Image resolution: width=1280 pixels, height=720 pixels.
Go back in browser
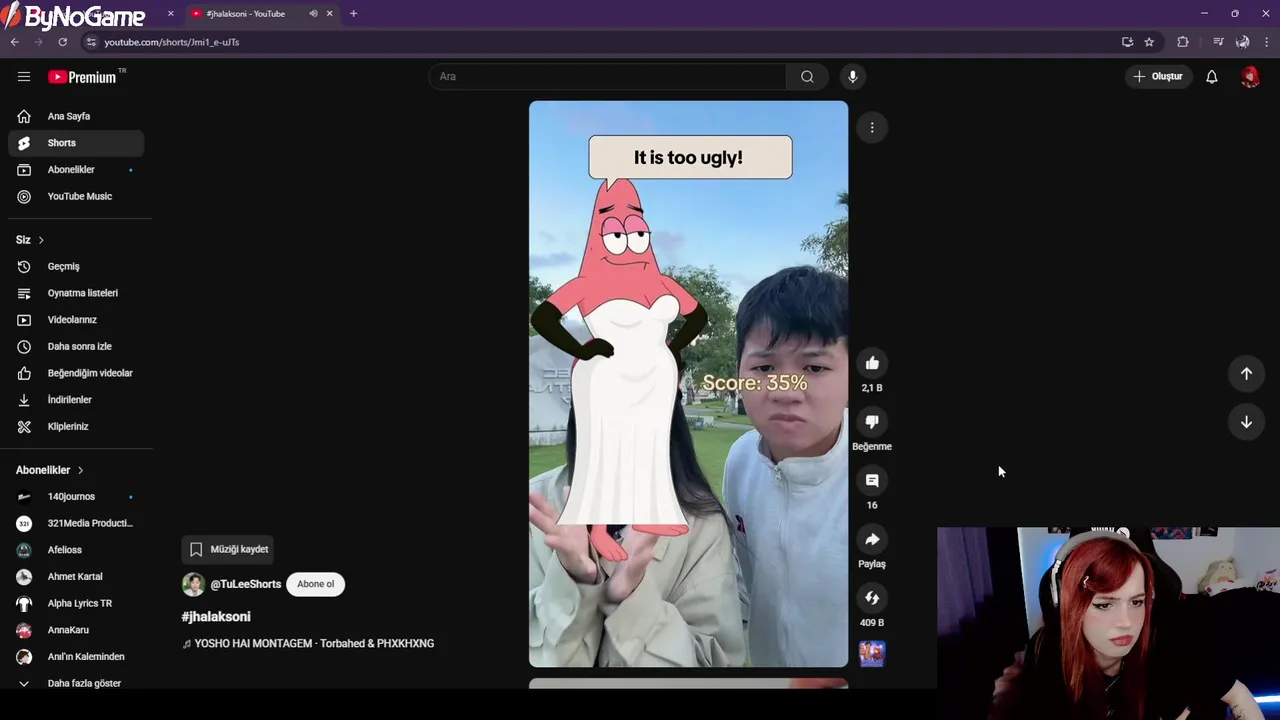(14, 42)
